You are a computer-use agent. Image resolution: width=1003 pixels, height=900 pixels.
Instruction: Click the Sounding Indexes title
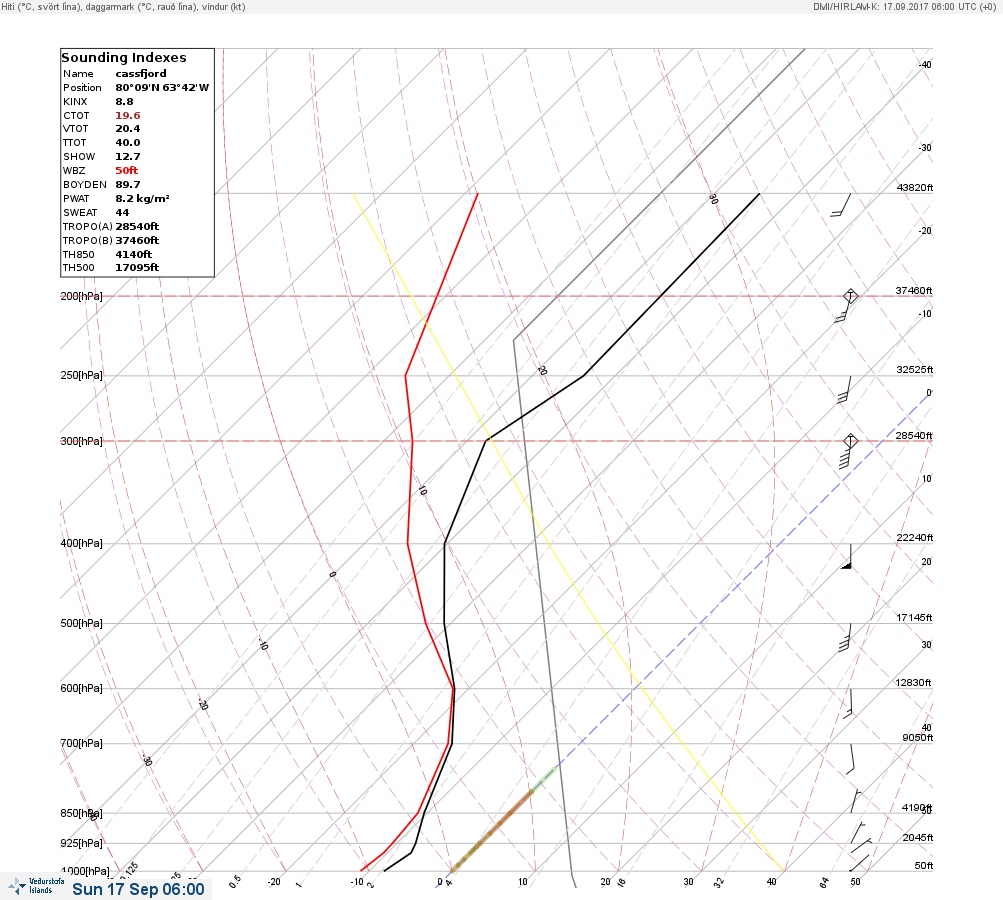coord(124,58)
